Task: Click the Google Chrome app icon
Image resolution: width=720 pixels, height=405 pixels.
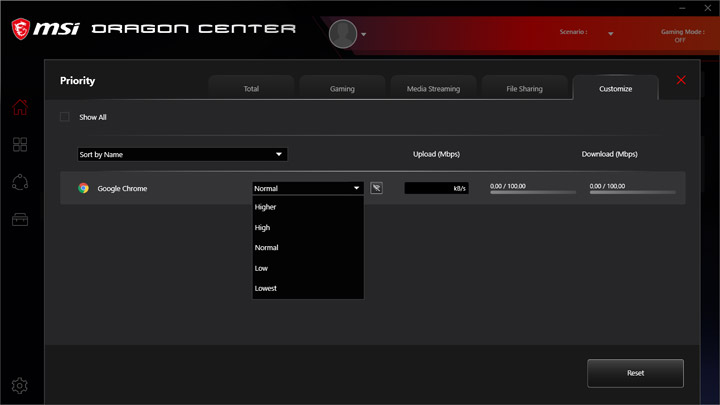Action: [83, 188]
